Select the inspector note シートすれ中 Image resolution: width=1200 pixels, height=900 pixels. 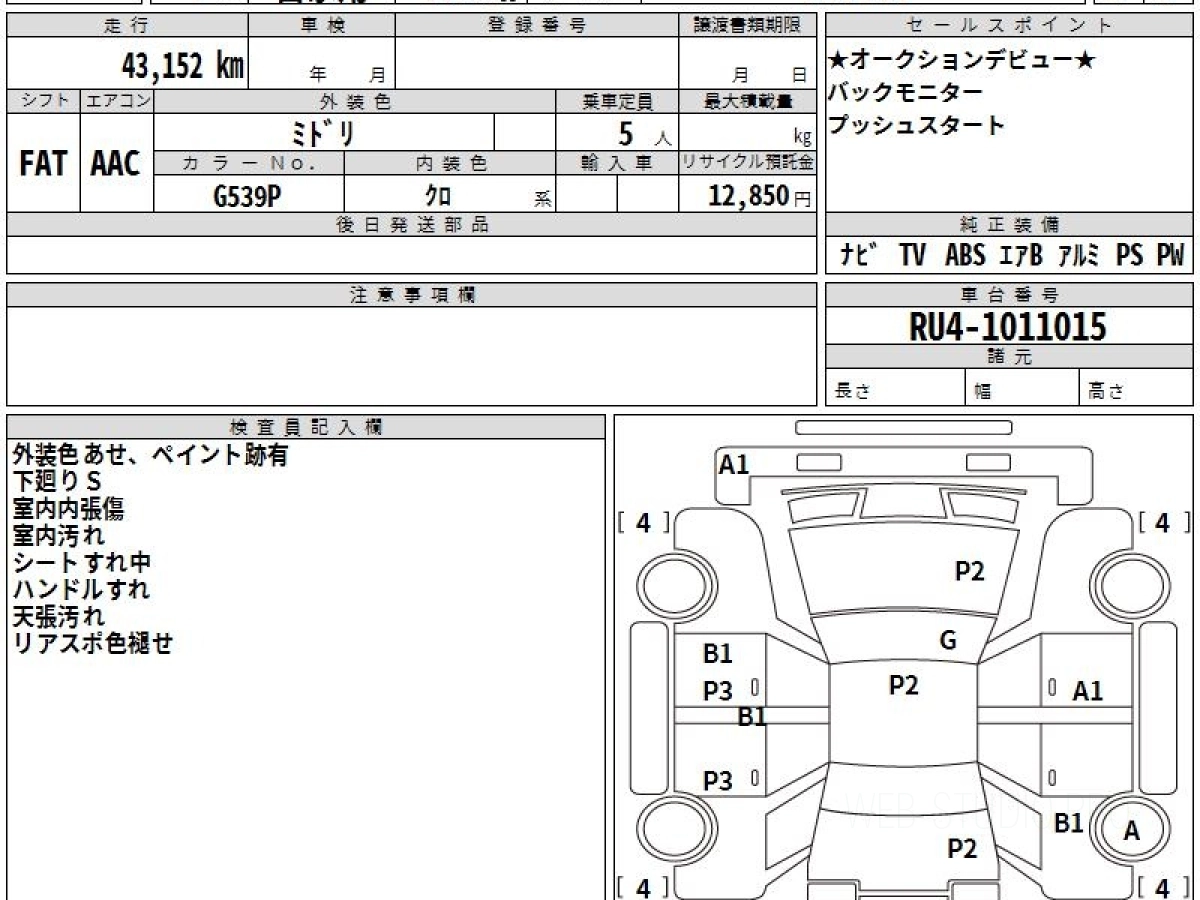pos(82,563)
